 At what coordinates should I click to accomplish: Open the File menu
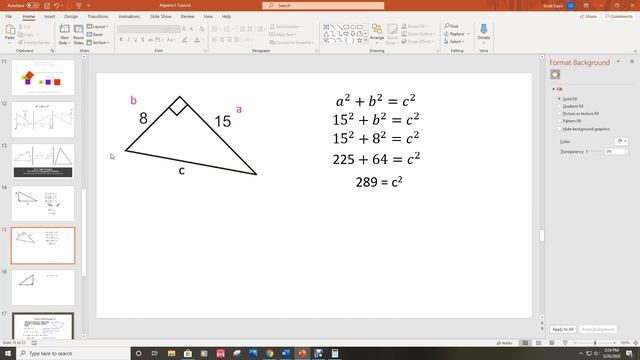pos(9,16)
